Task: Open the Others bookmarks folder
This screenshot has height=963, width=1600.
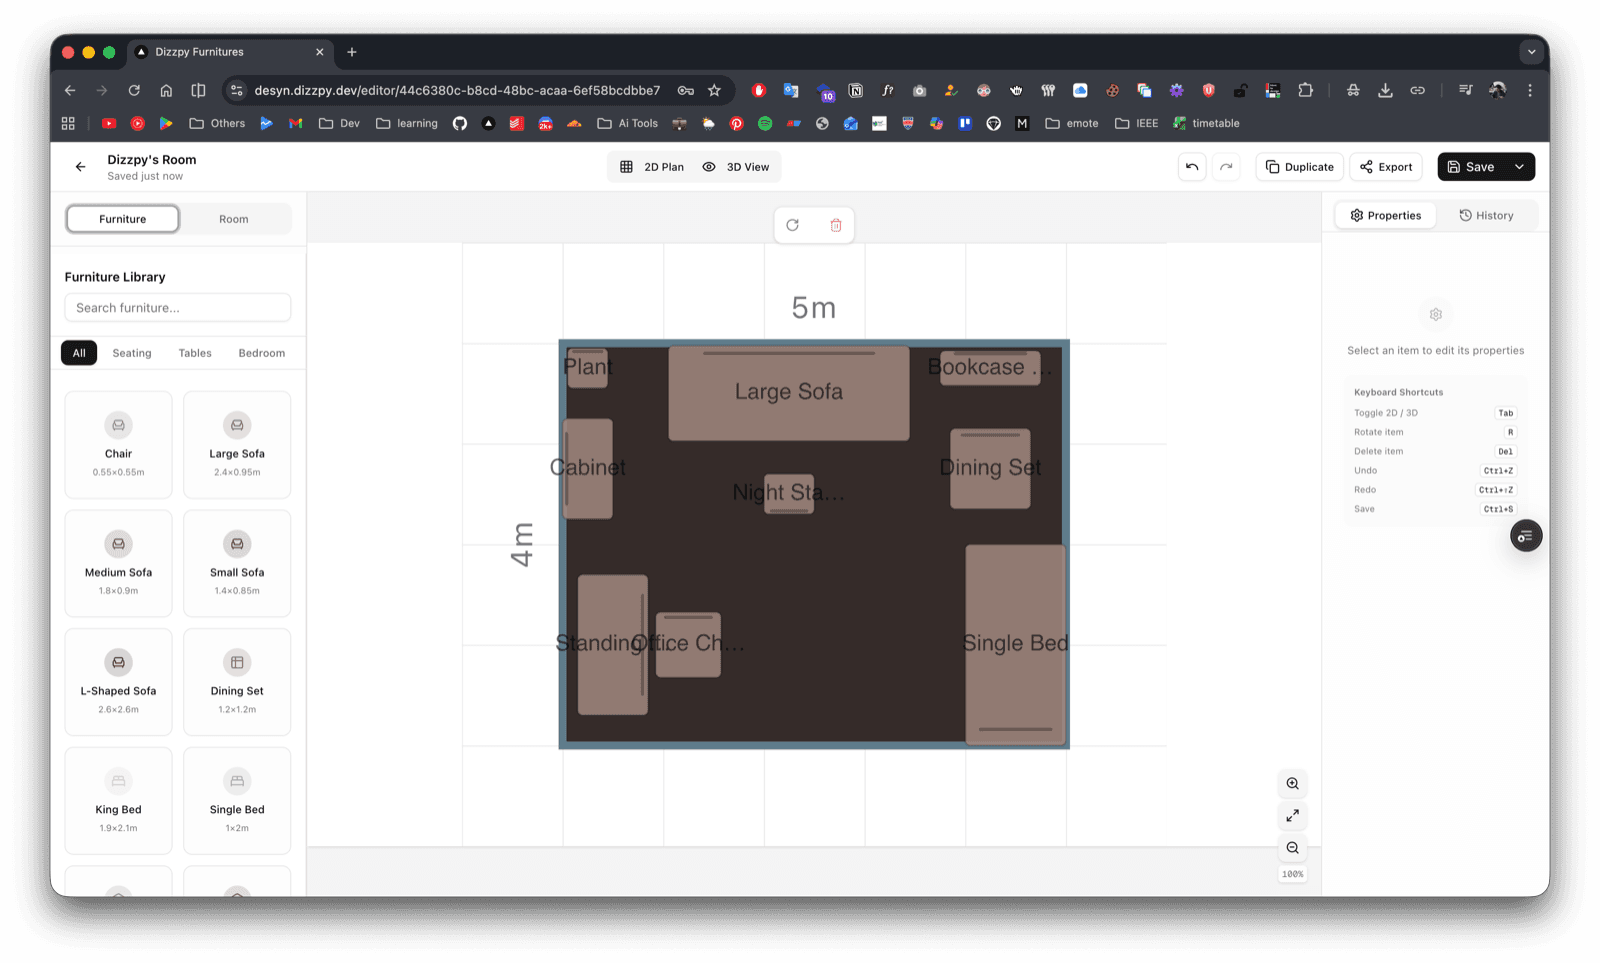Action: (x=217, y=124)
